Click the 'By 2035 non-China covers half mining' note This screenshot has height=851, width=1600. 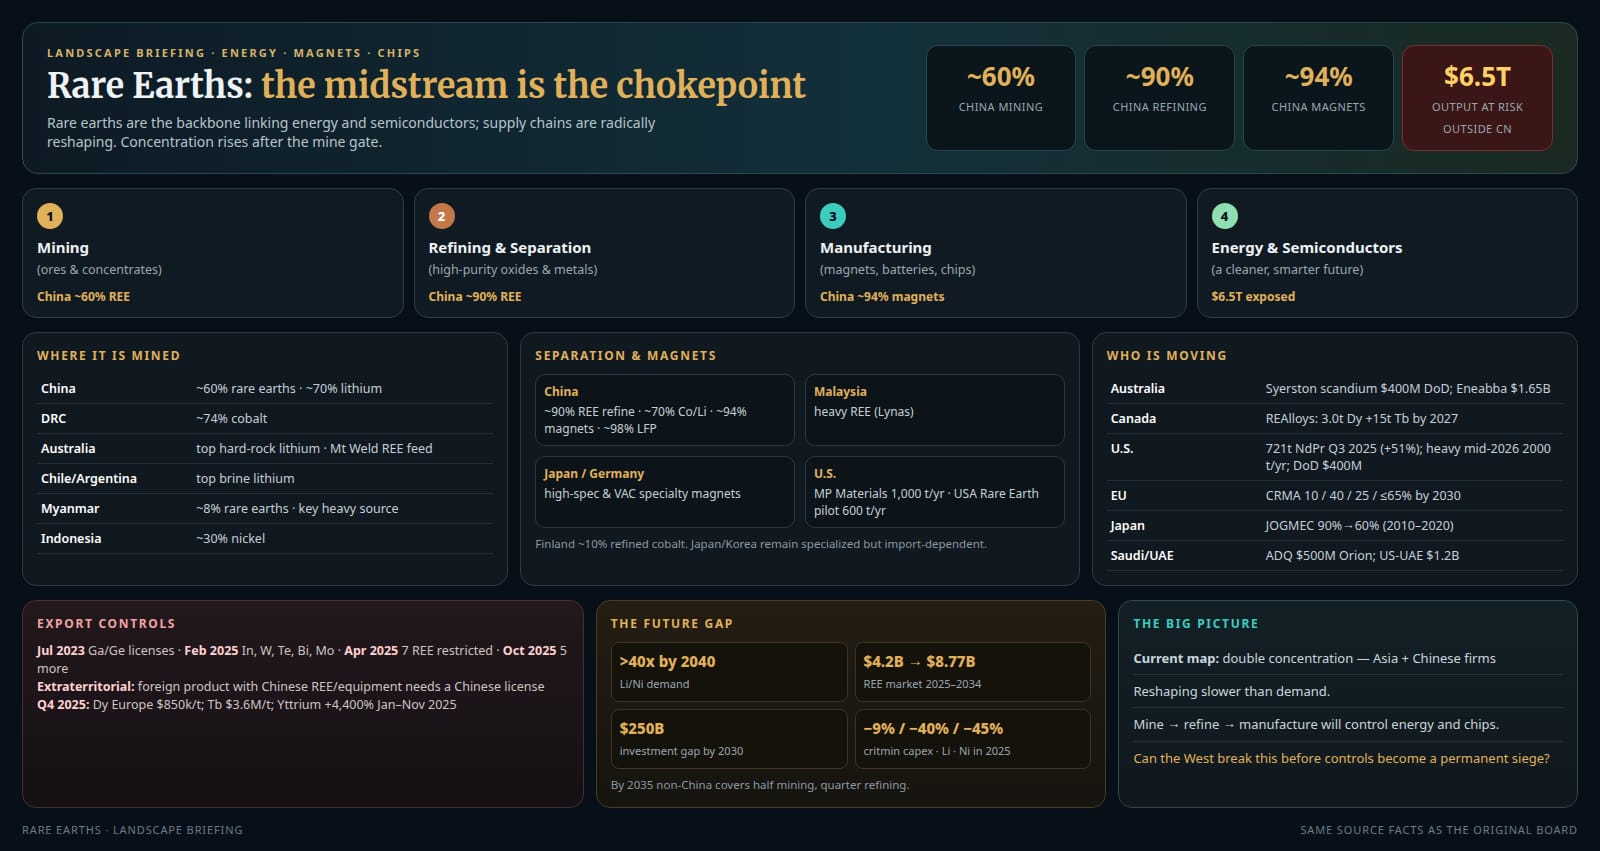pos(760,786)
